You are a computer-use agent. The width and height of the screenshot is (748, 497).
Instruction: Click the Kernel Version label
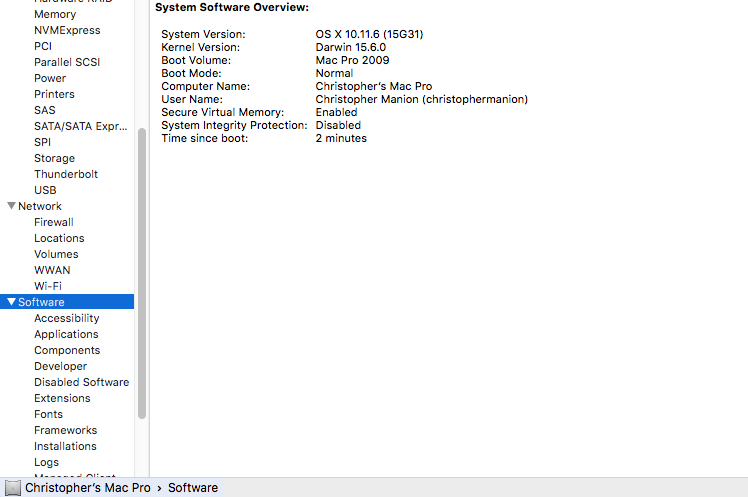click(x=201, y=47)
